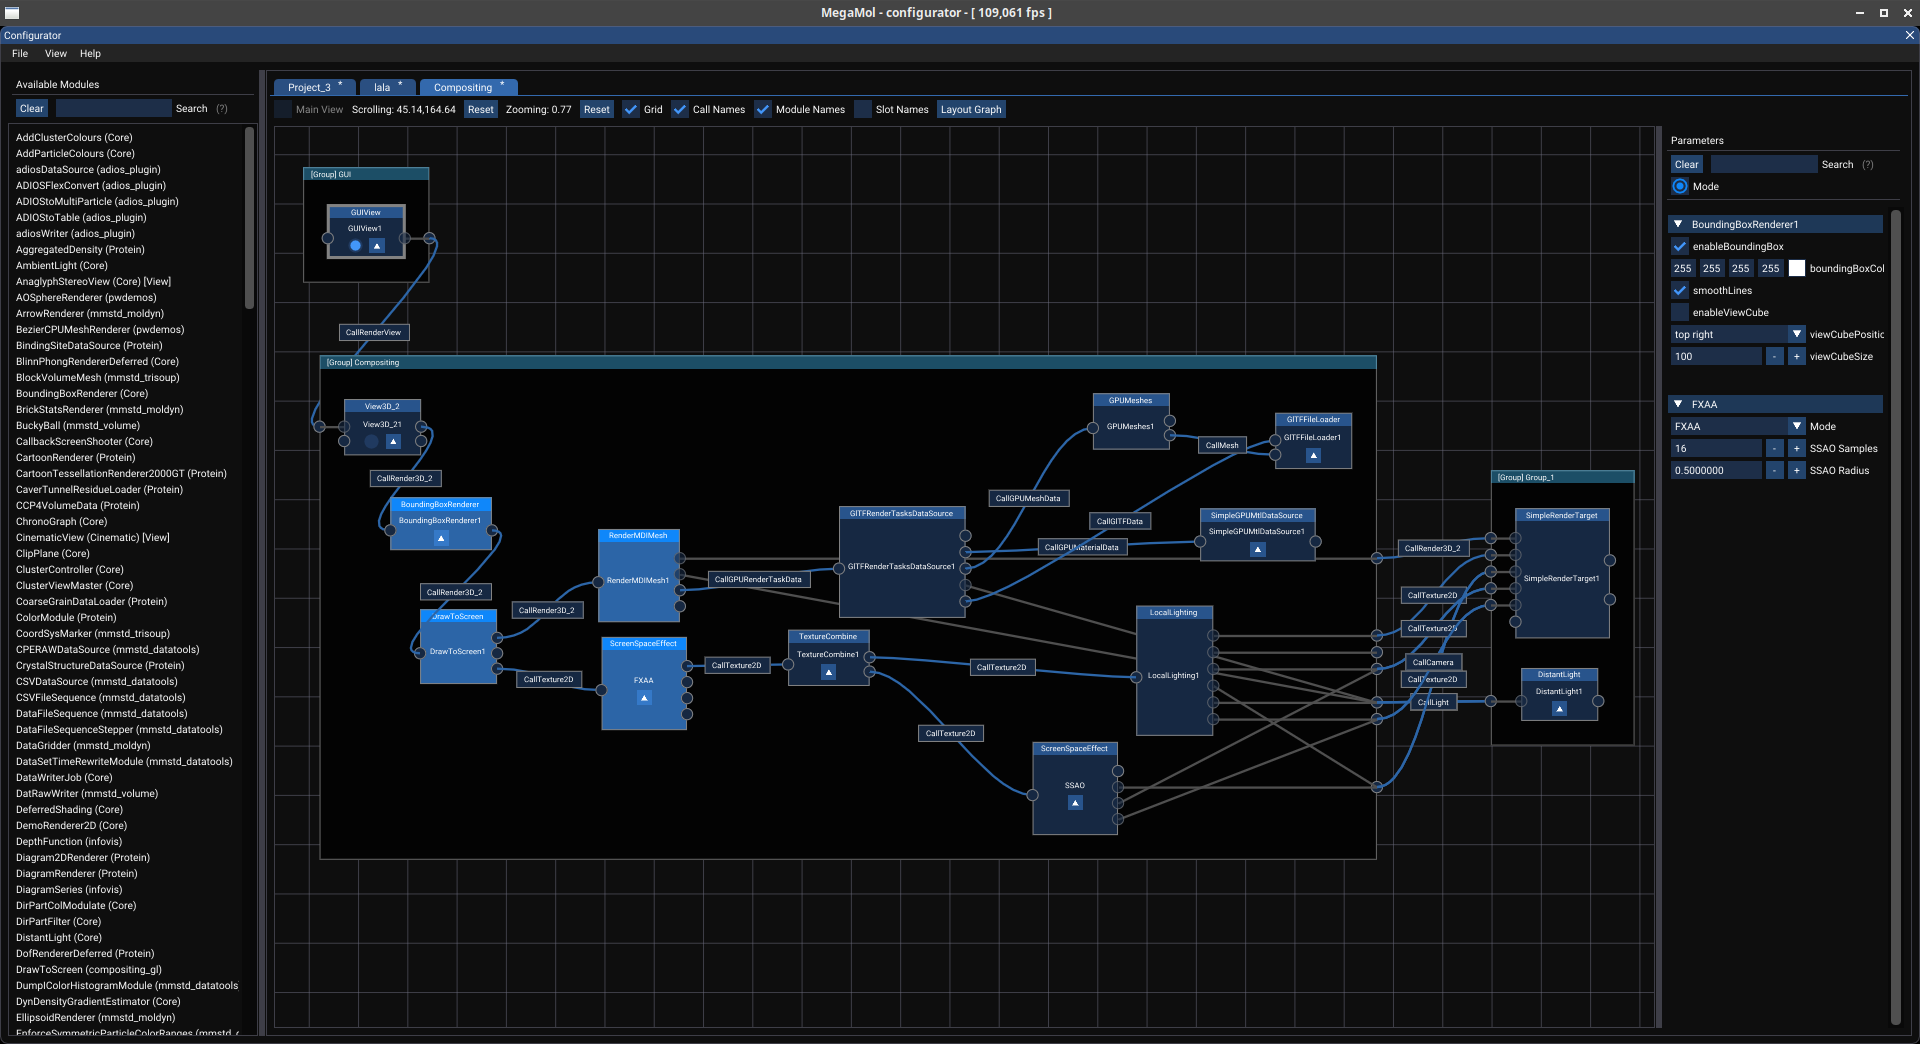Collapse the BoundingBoxRenderer1 parameter section
The width and height of the screenshot is (1920, 1044).
coord(1678,225)
